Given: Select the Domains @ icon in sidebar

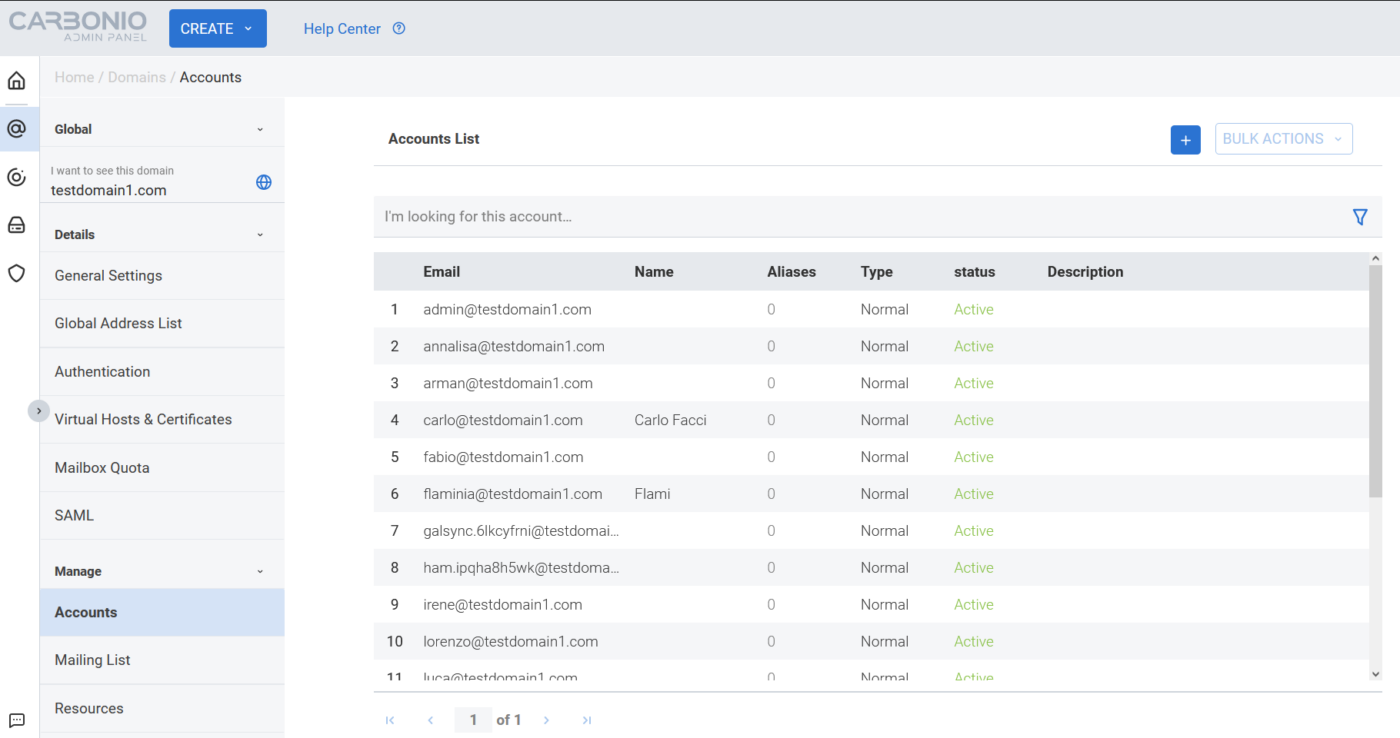Looking at the screenshot, I should coord(16,129).
